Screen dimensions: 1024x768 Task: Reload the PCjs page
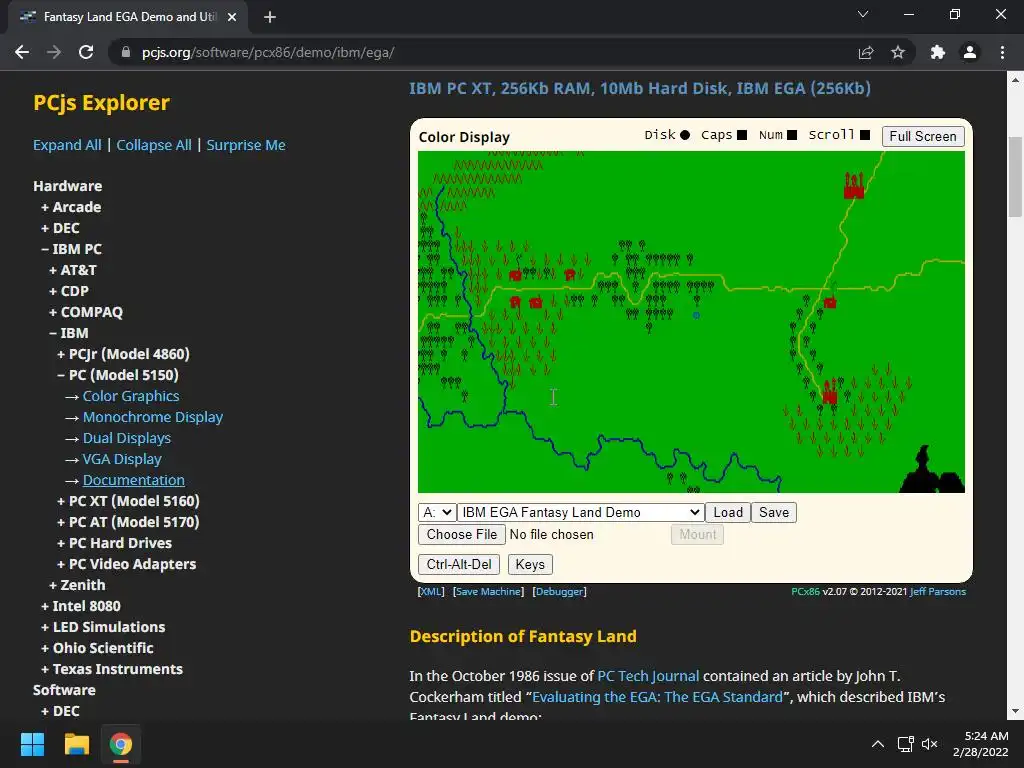click(x=86, y=52)
